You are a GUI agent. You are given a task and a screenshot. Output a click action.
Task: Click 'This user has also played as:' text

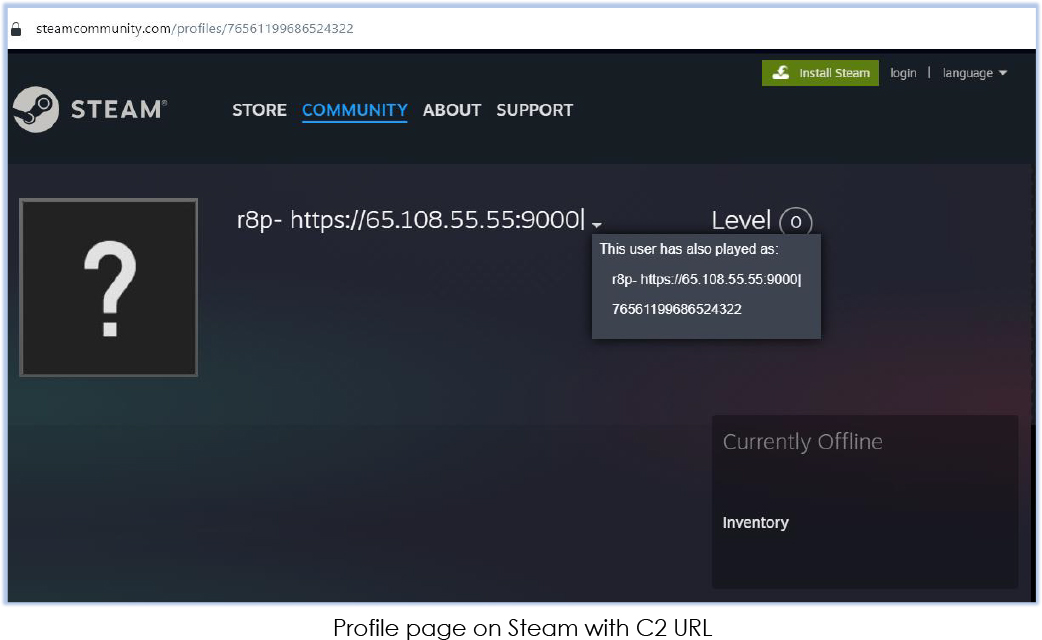tap(689, 249)
